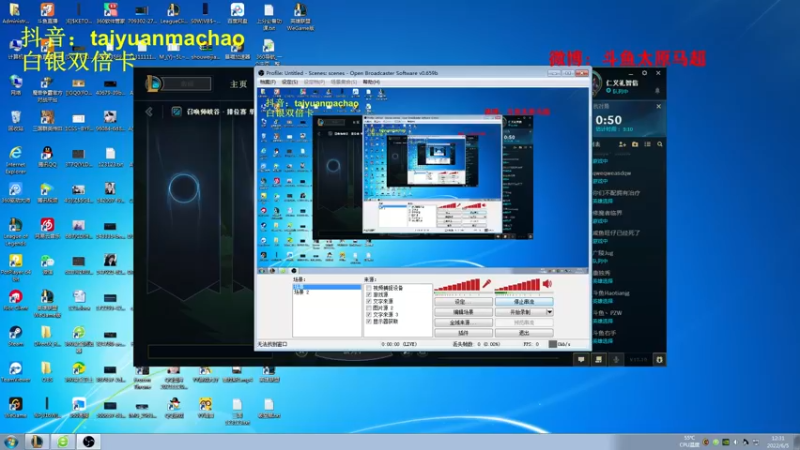The height and width of the screenshot is (450, 800).
Task: Open the 设定档(P) menu in OBS
Action: click(314, 82)
